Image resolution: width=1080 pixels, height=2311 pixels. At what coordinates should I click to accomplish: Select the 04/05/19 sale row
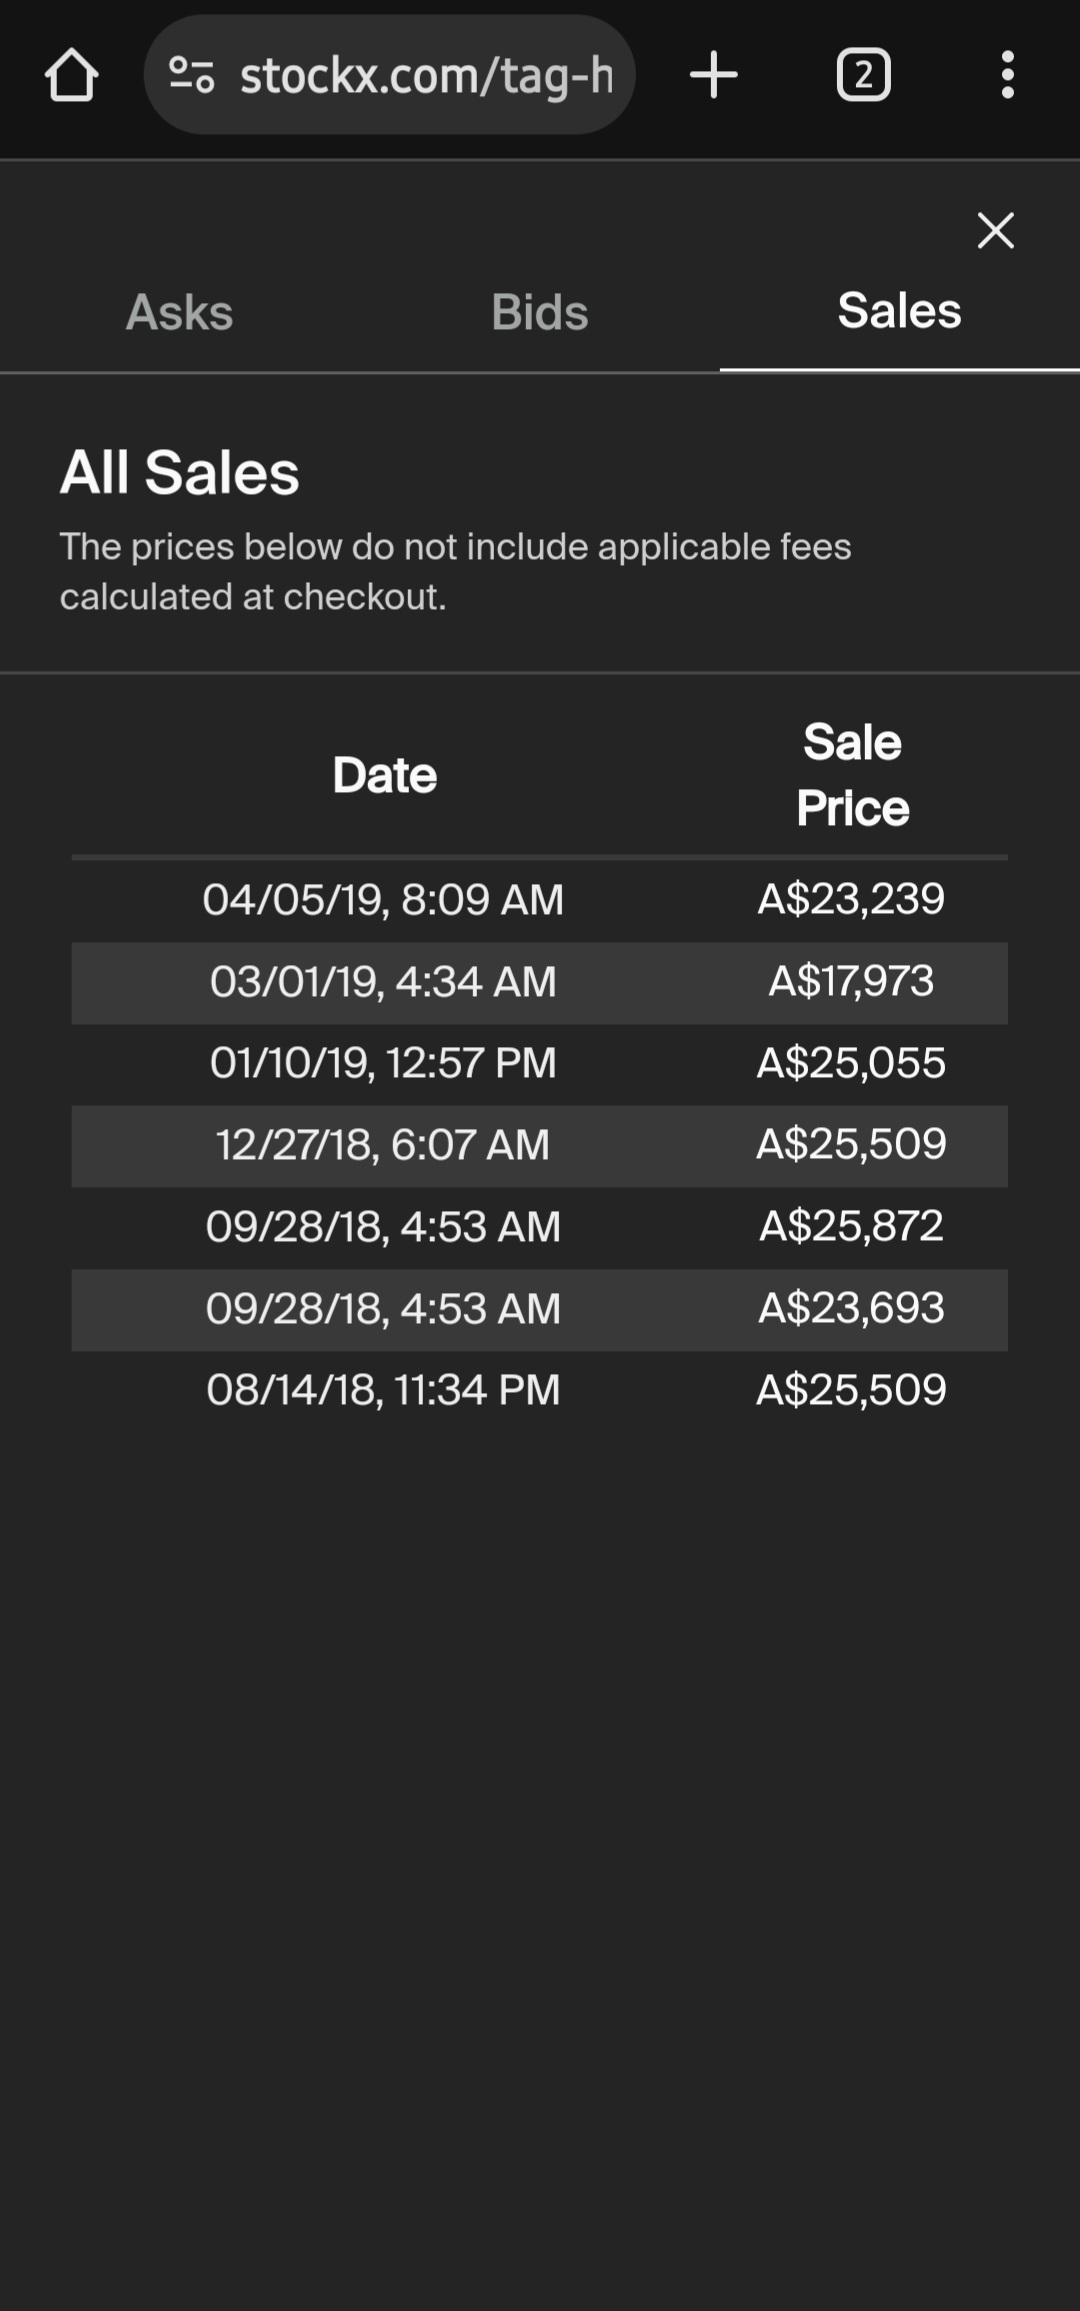point(383,899)
